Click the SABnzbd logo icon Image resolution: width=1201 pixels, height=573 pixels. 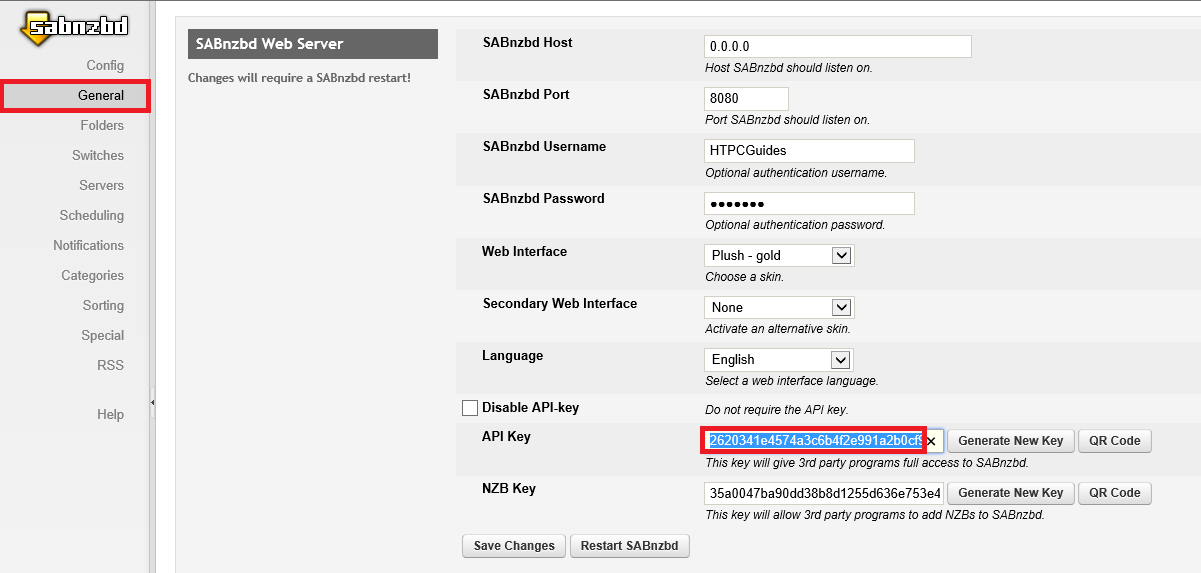[74, 28]
